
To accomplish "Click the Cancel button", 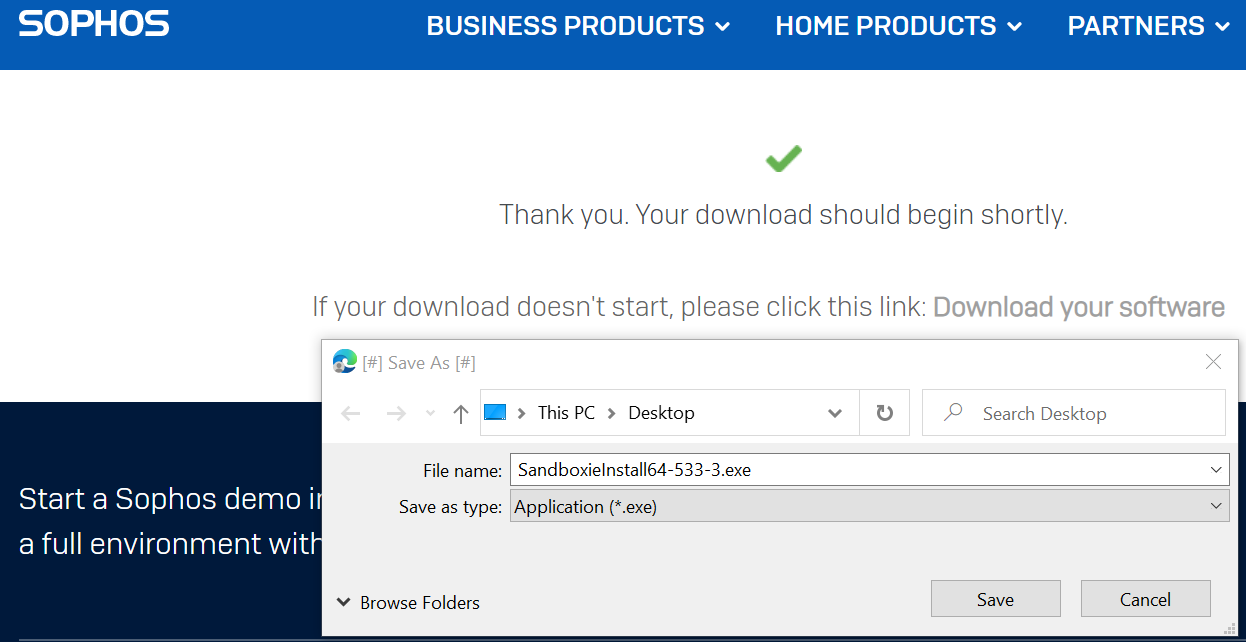I will (1145, 599).
